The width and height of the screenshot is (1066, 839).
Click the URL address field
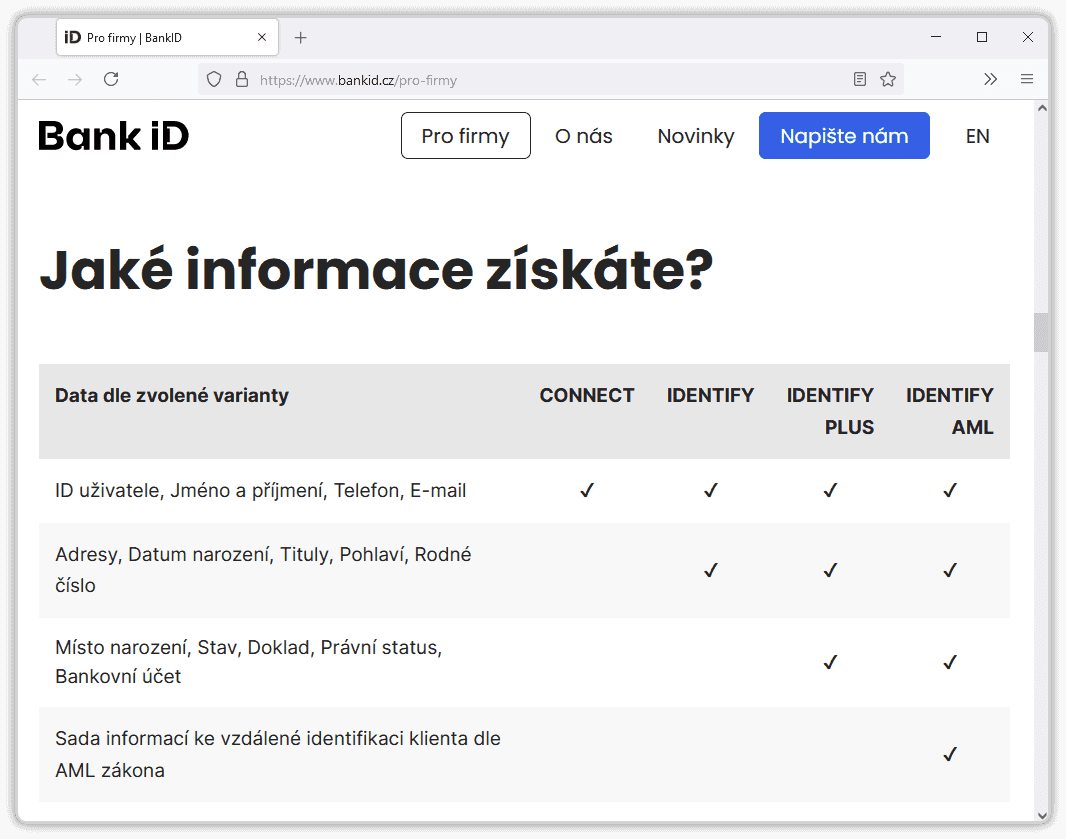(540, 80)
